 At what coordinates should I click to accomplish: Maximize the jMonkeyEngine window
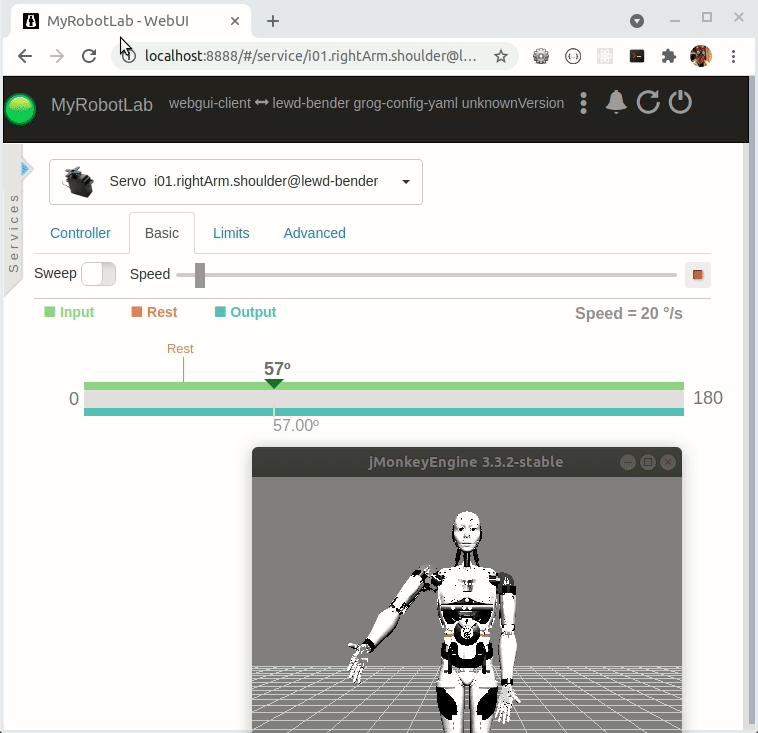(x=648, y=462)
